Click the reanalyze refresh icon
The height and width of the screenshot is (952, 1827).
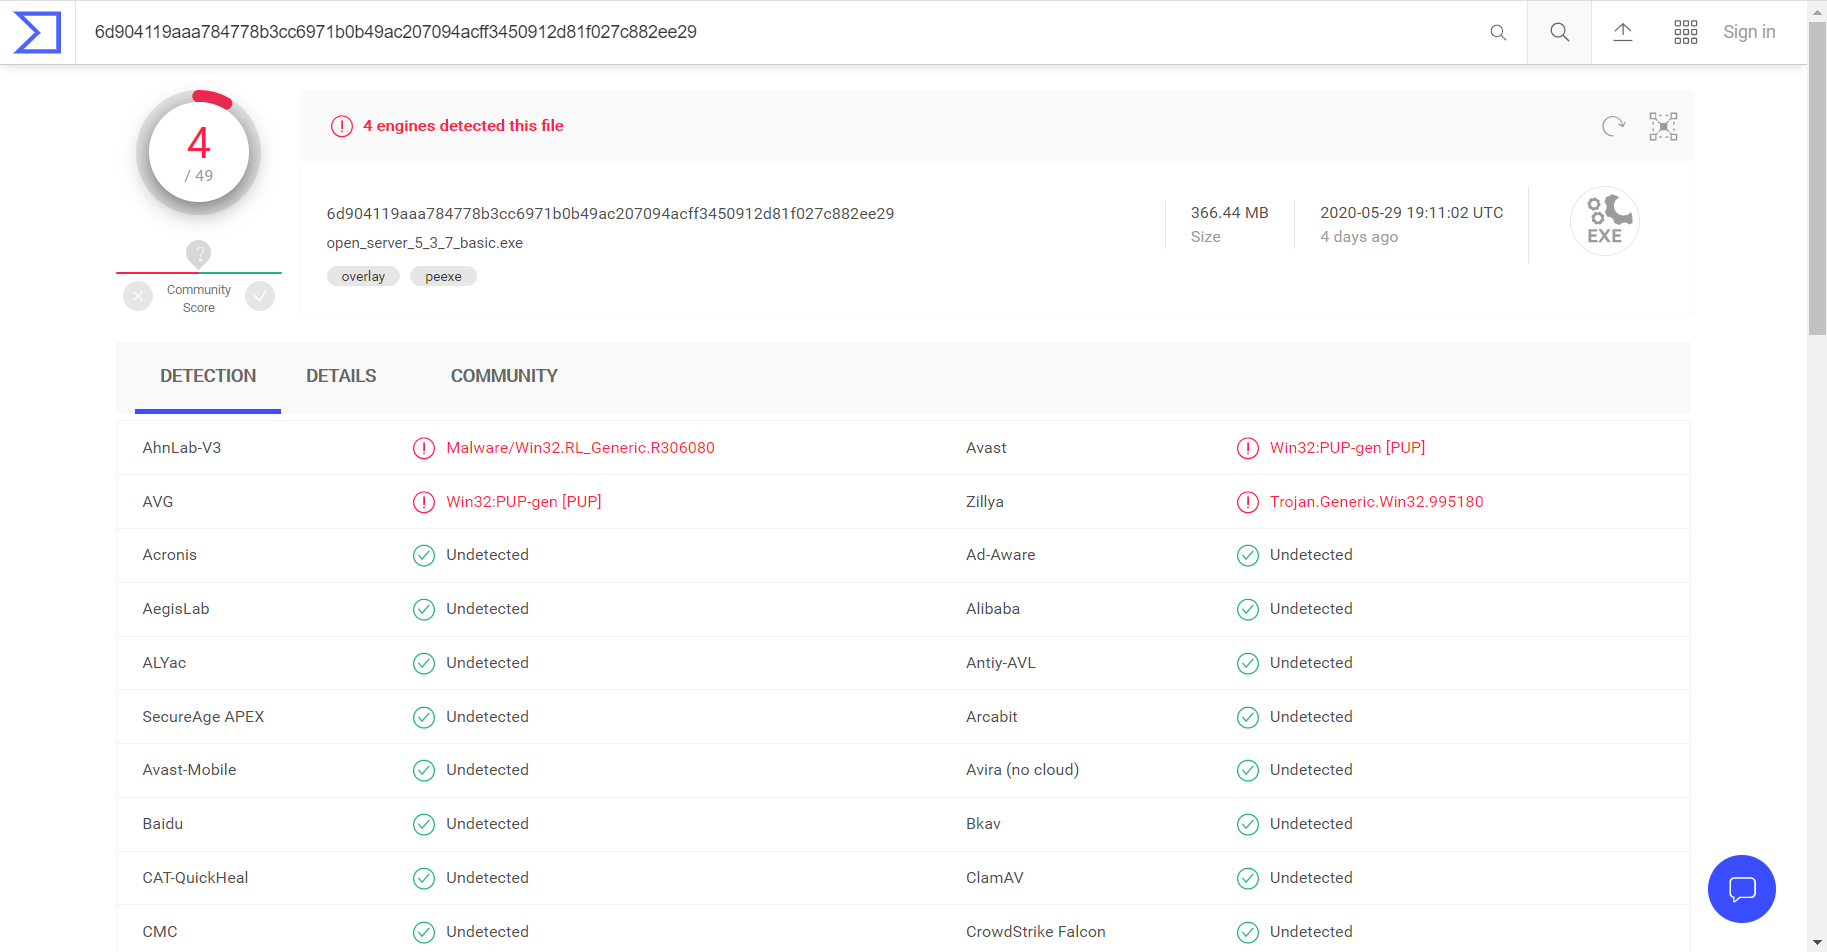(x=1613, y=126)
